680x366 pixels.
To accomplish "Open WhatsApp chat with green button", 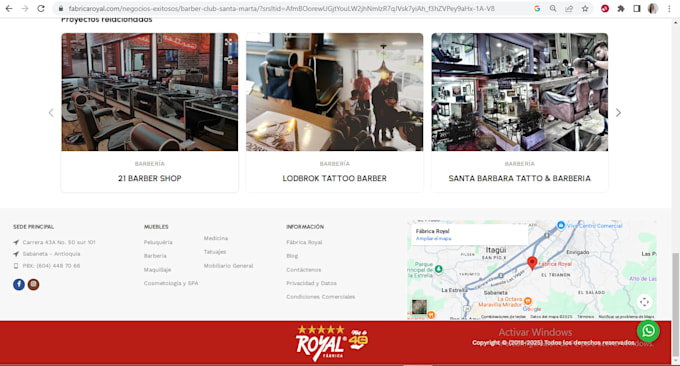I will [648, 331].
